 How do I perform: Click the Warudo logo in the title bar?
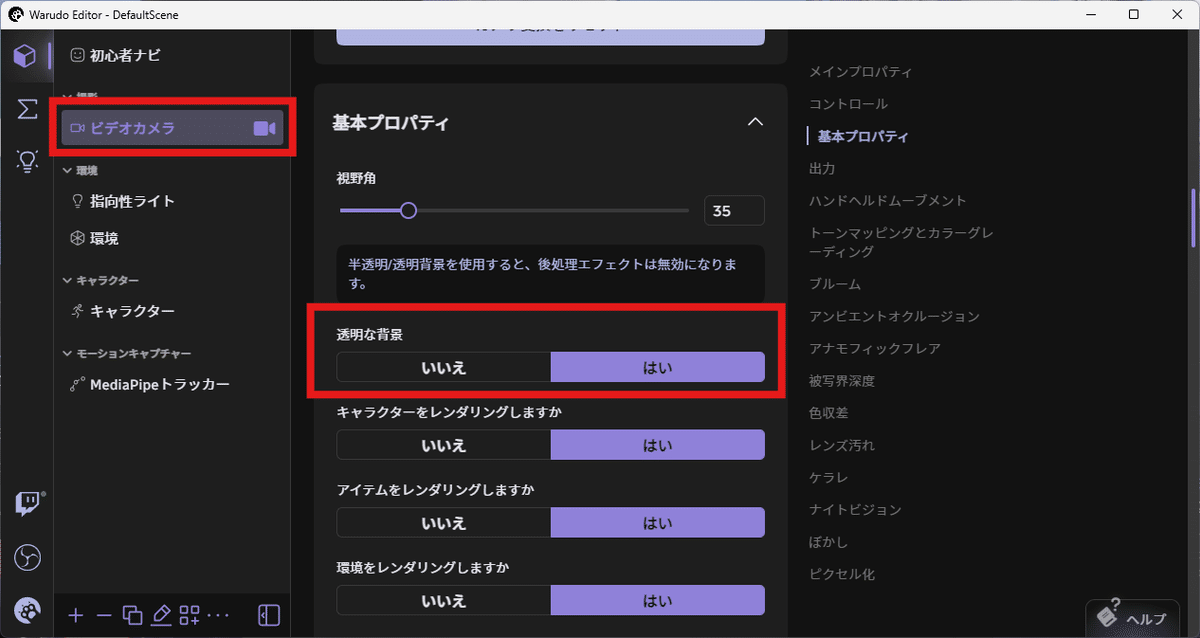click(x=15, y=15)
